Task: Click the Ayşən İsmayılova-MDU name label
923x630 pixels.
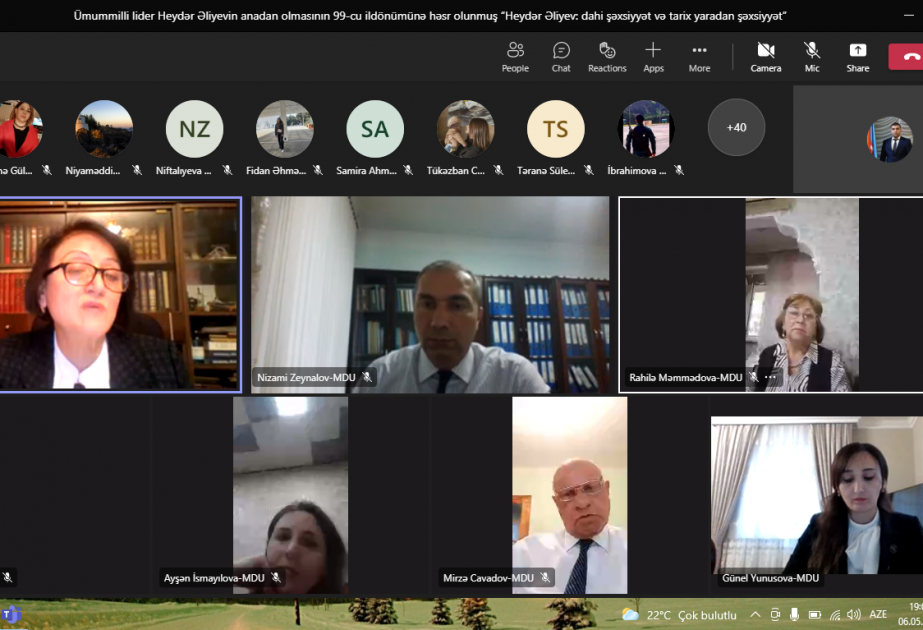Action: tap(214, 578)
